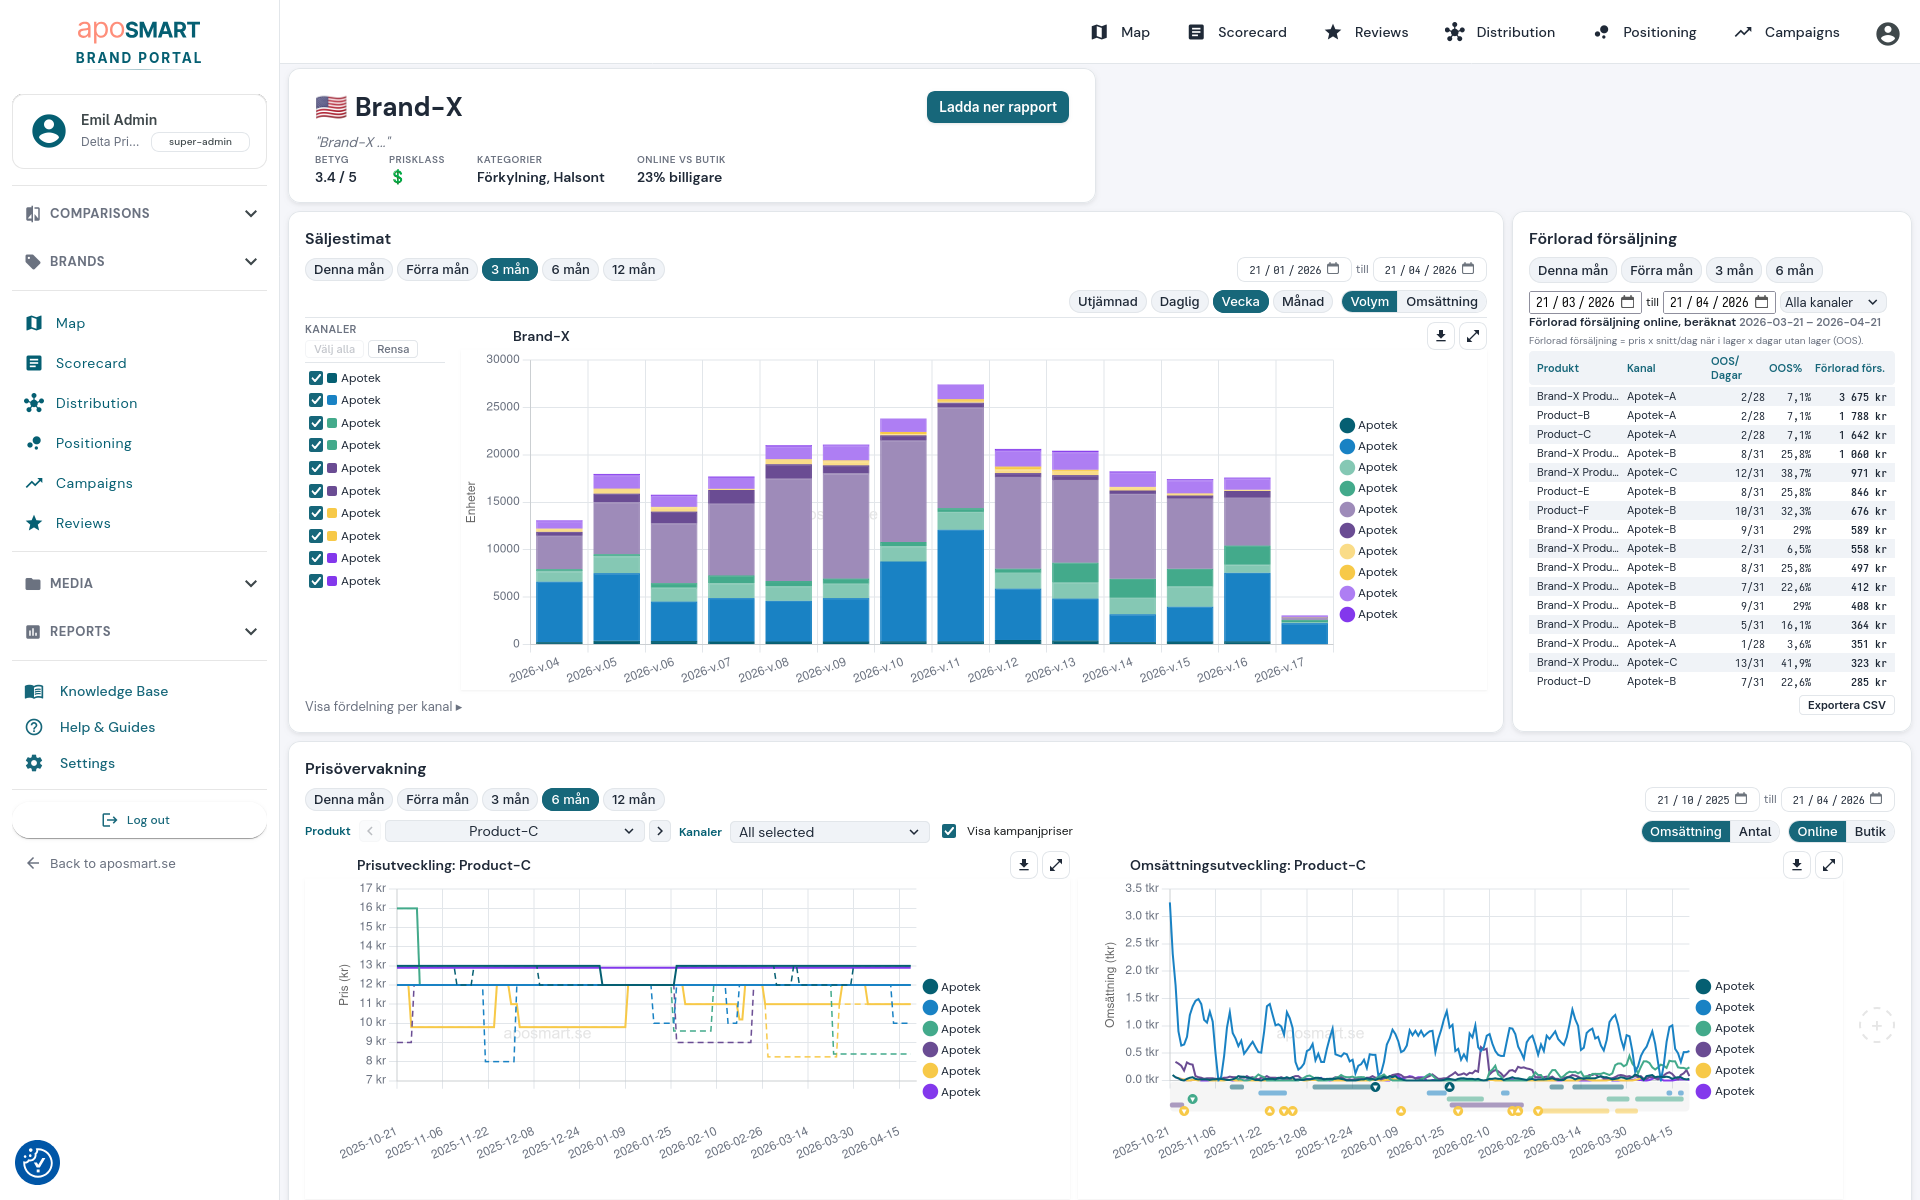This screenshot has width=1920, height=1200.
Task: Follow Back to aposmart.se link
Action: click(101, 863)
